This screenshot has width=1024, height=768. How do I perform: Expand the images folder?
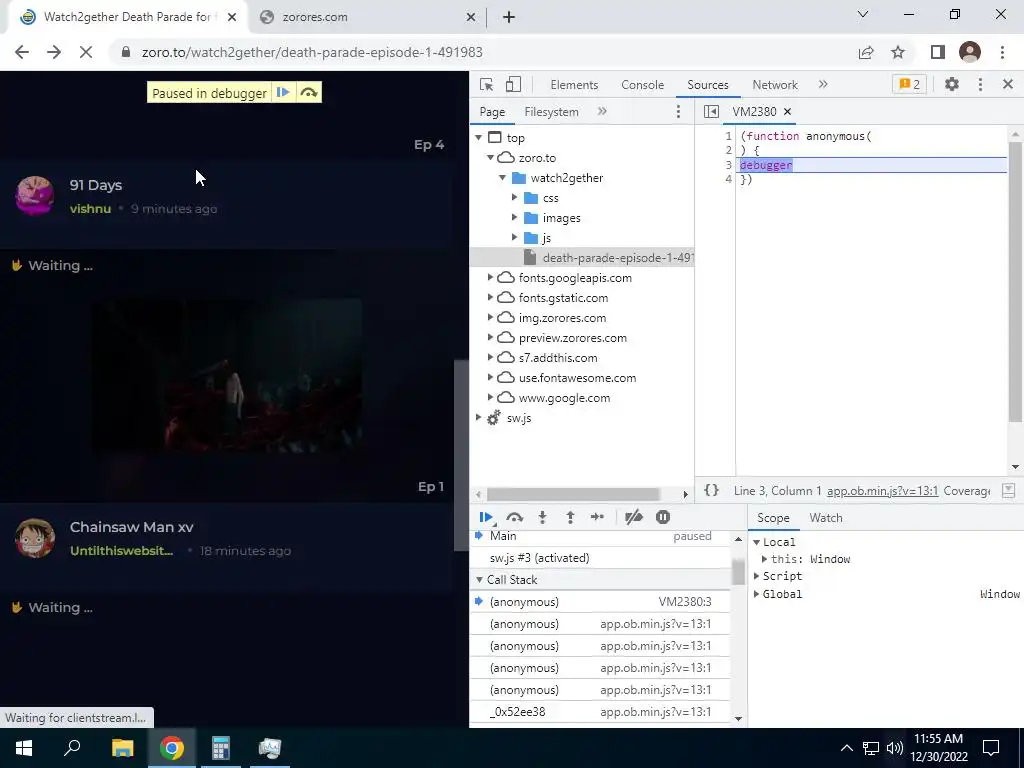coord(515,218)
